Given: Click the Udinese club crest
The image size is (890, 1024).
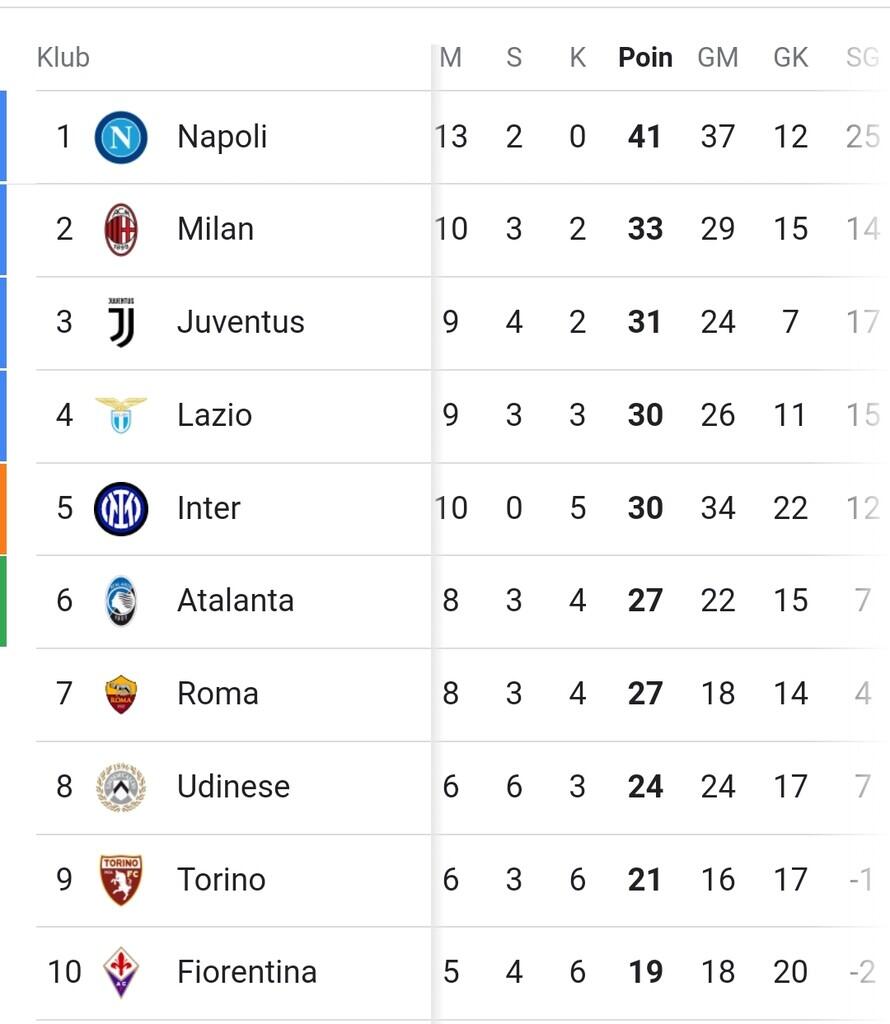Looking at the screenshot, I should pos(121,787).
